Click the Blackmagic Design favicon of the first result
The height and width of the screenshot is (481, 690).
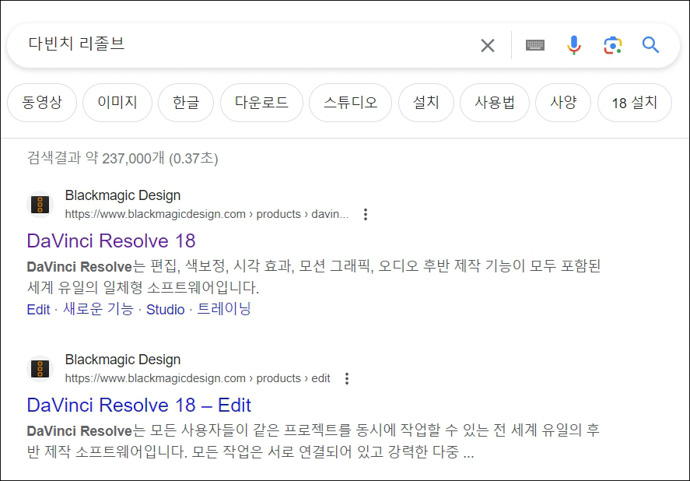[40, 205]
